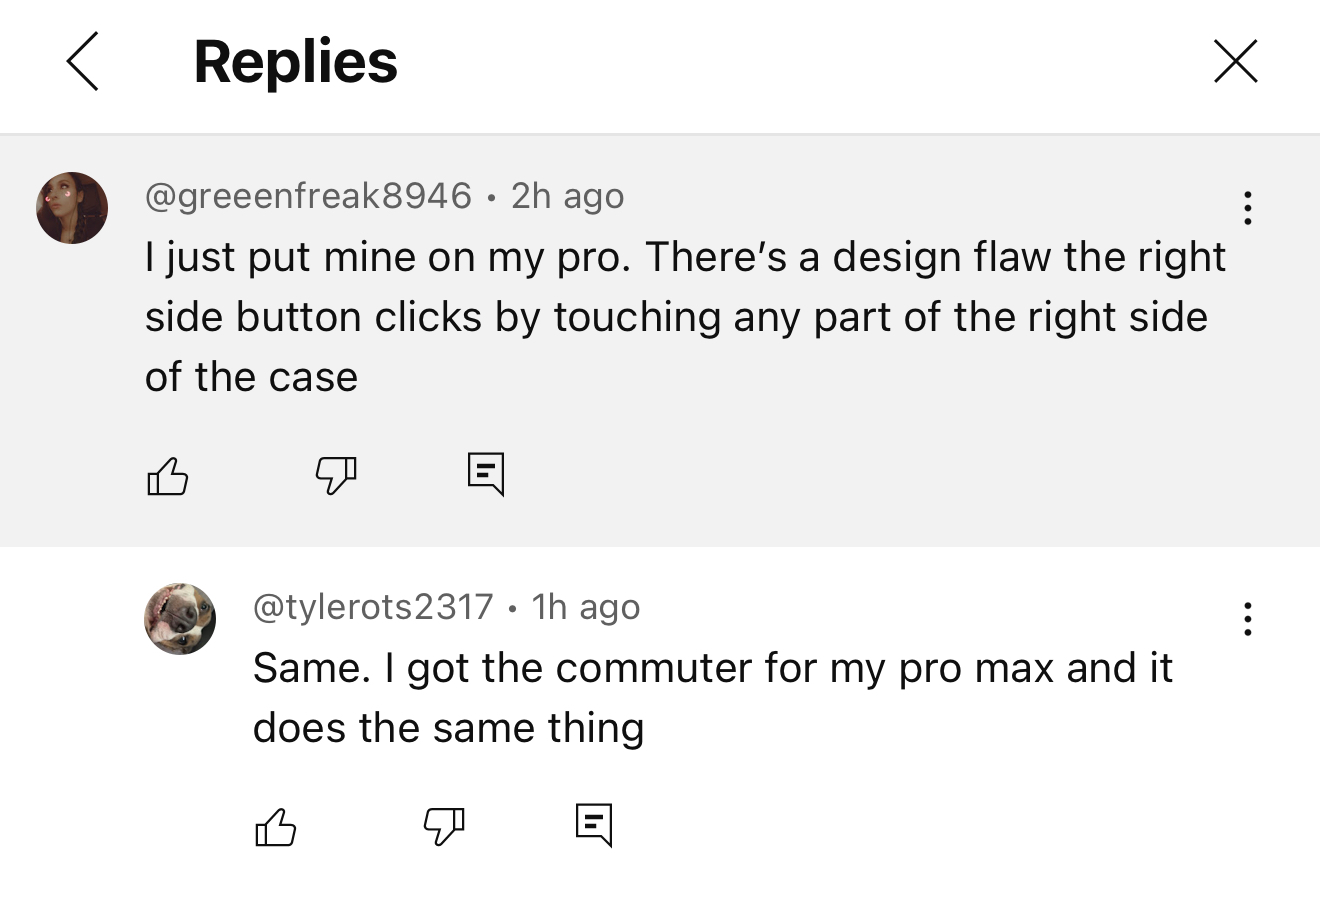Open @greeenfreak8946's profile picture

click(72, 208)
